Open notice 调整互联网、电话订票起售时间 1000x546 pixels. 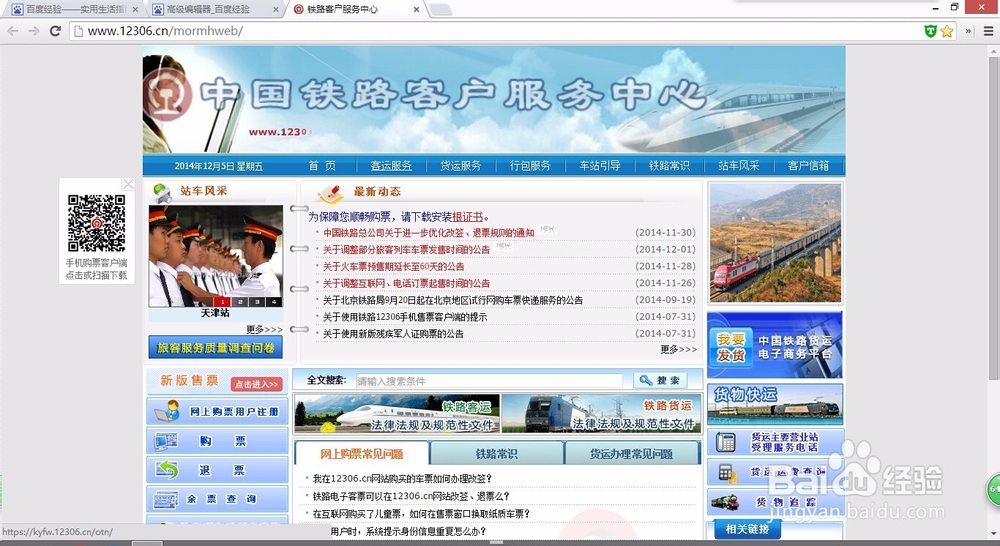pos(406,283)
